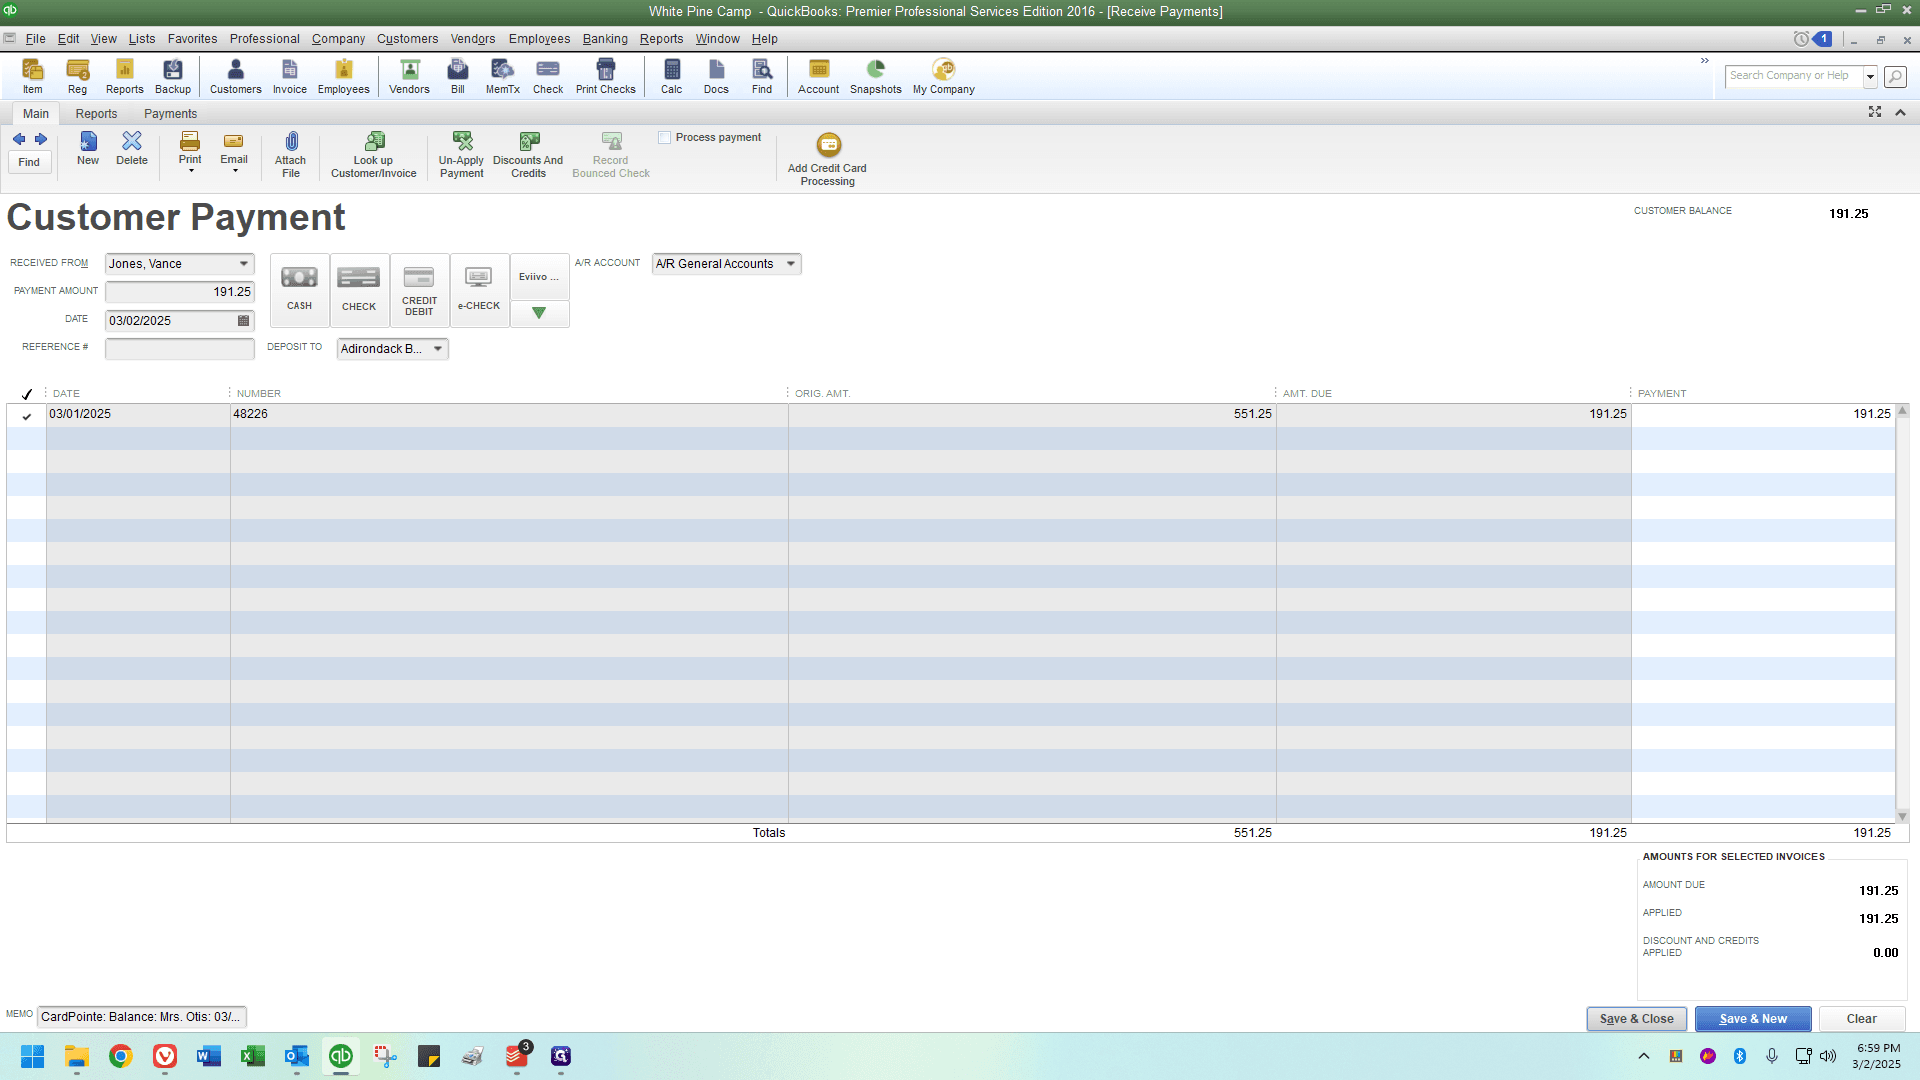Open the Lists menu
Screen dimensions: 1920x1080
click(142, 39)
